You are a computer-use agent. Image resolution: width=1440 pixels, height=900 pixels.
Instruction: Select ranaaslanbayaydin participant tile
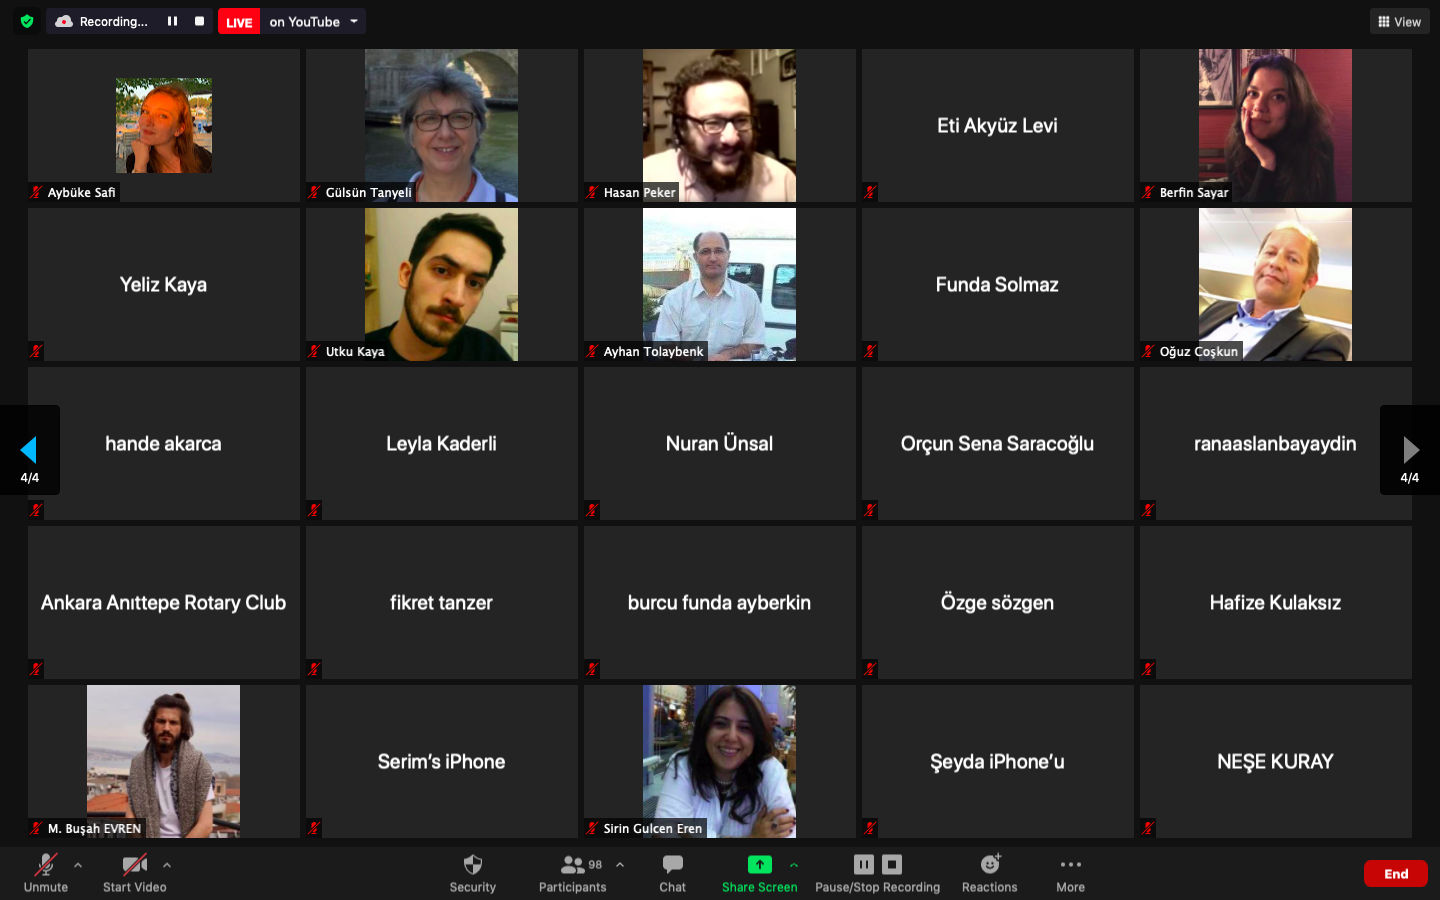click(x=1276, y=443)
